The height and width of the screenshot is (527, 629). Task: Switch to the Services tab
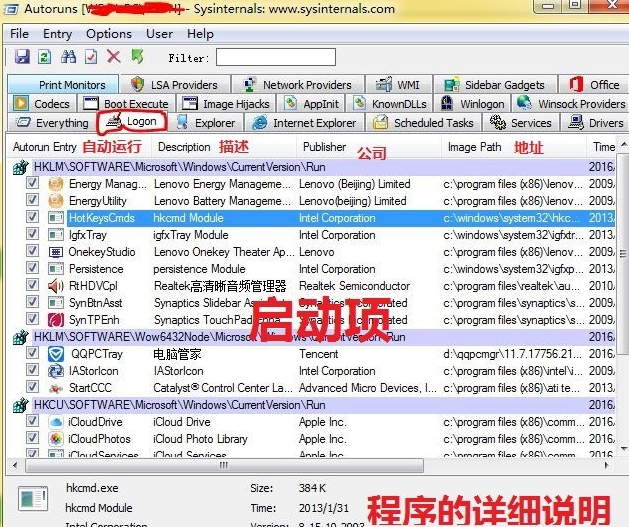(521, 123)
